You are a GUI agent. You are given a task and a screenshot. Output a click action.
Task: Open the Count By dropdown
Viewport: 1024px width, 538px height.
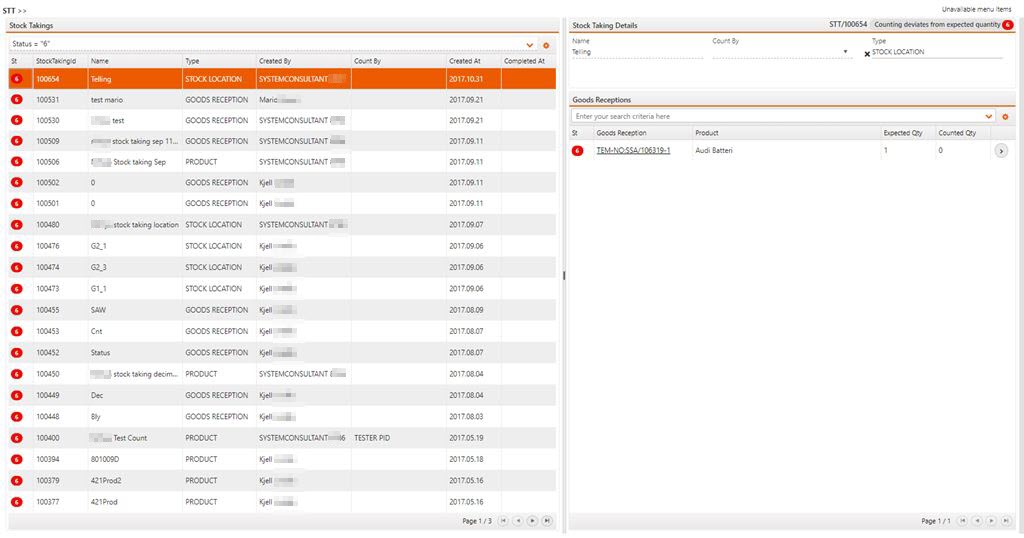[x=846, y=52]
